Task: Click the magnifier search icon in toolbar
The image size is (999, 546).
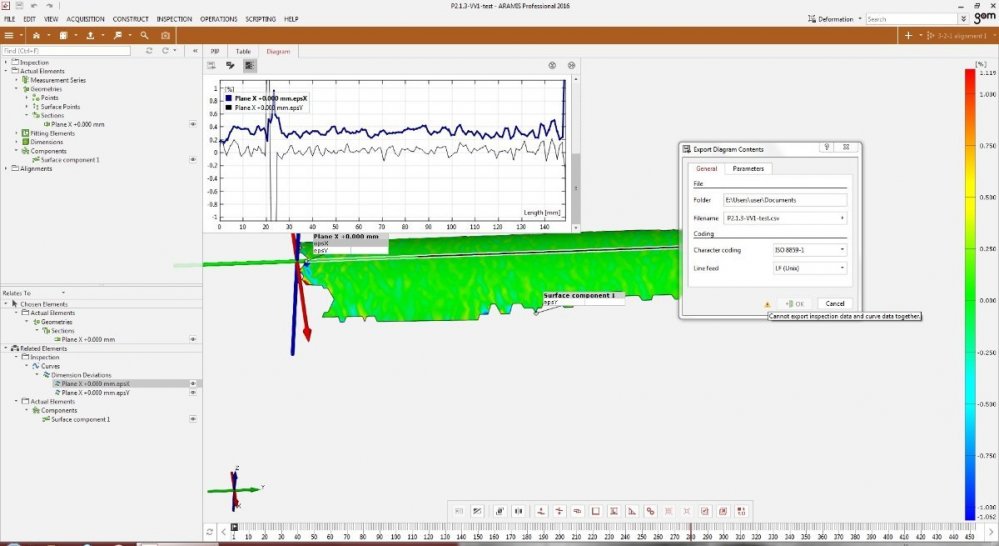Action: pyautogui.click(x=144, y=35)
